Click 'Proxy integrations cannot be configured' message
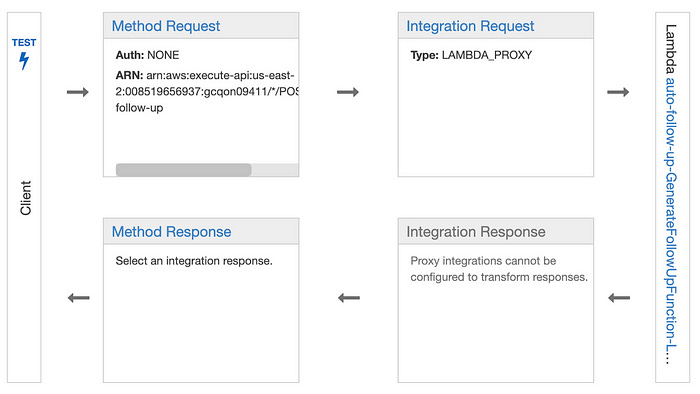Viewport: 700px width, 394px height. [499, 269]
